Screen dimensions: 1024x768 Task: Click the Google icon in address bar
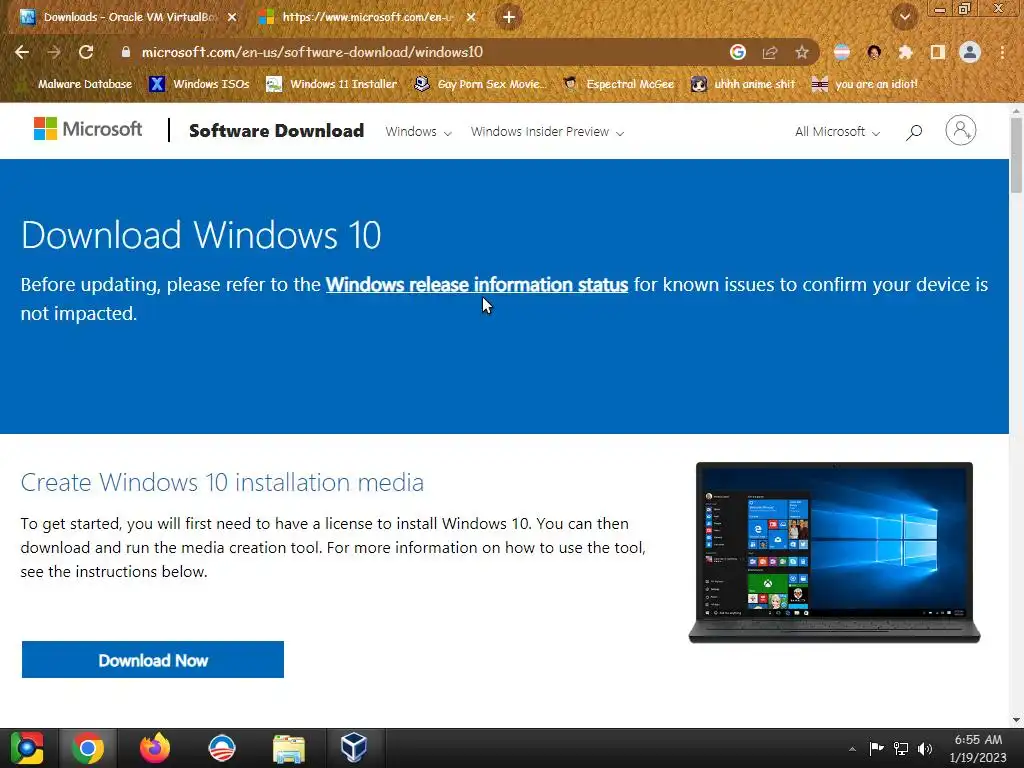click(x=738, y=52)
